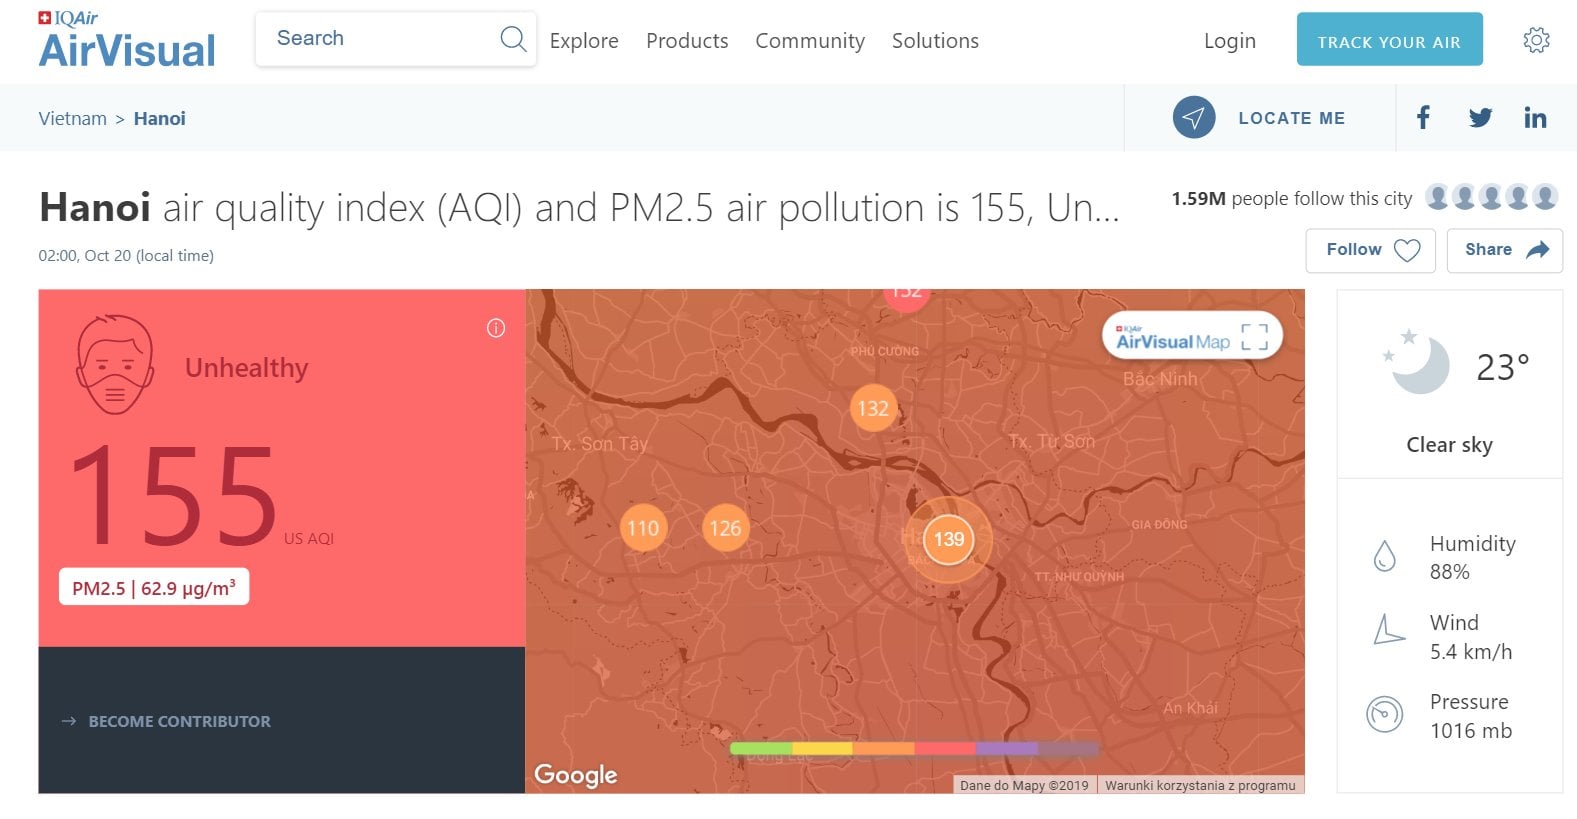The image size is (1577, 819).
Task: Open the Community menu
Action: point(809,41)
